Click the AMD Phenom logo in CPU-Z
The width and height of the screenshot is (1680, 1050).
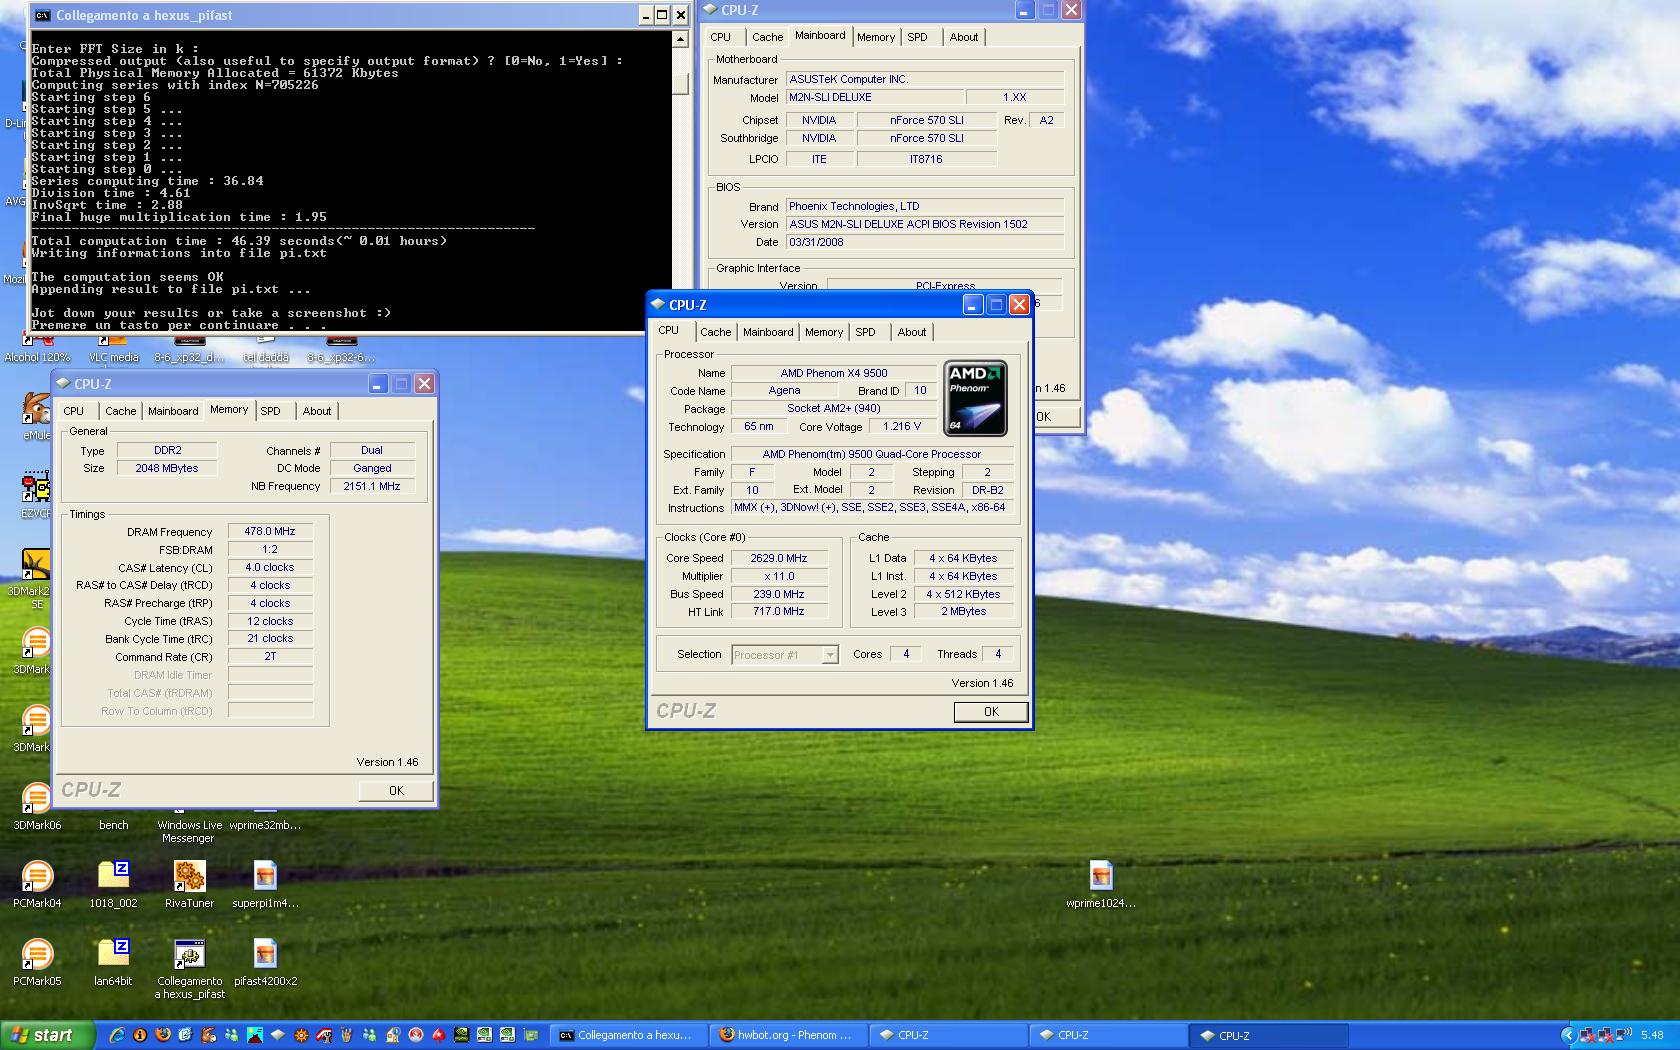(975, 398)
